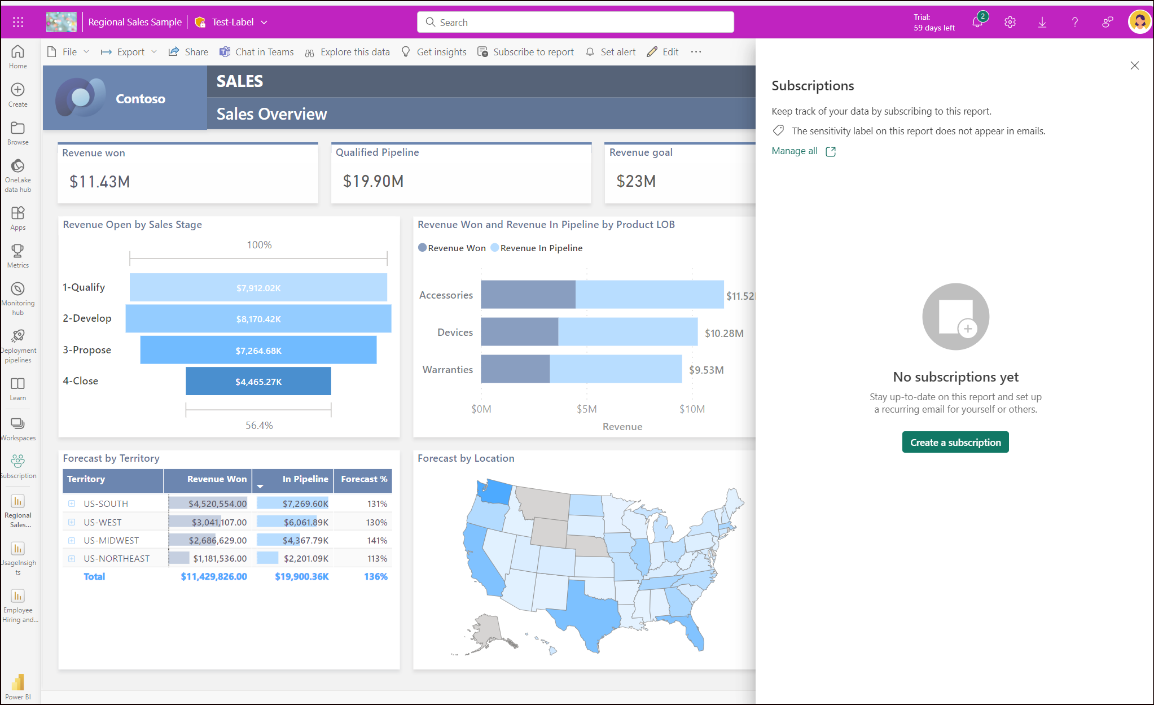
Task: Expand the US-NORTHEAST territory row
Action: tap(71, 559)
